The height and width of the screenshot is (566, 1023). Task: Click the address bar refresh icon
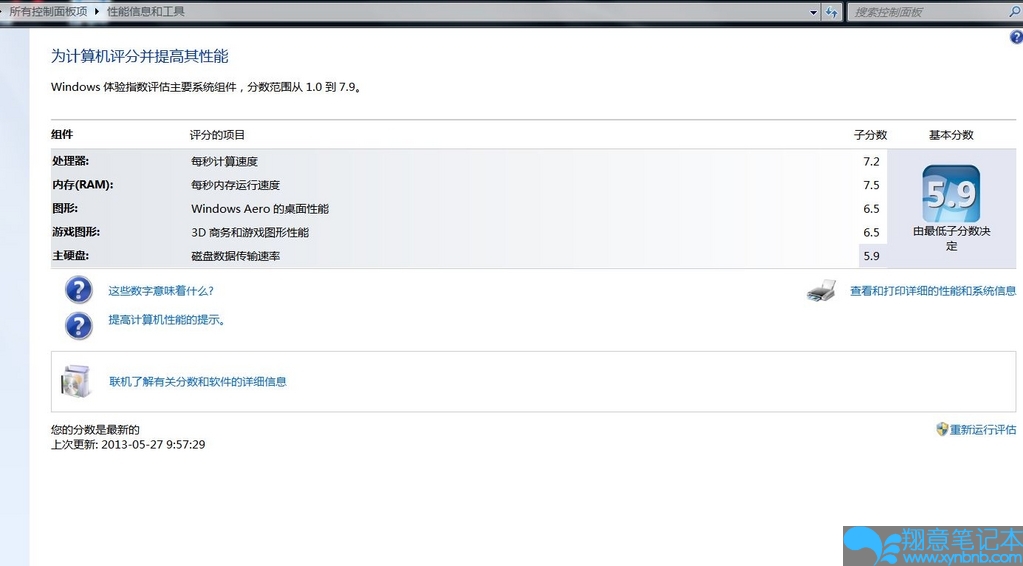(831, 12)
